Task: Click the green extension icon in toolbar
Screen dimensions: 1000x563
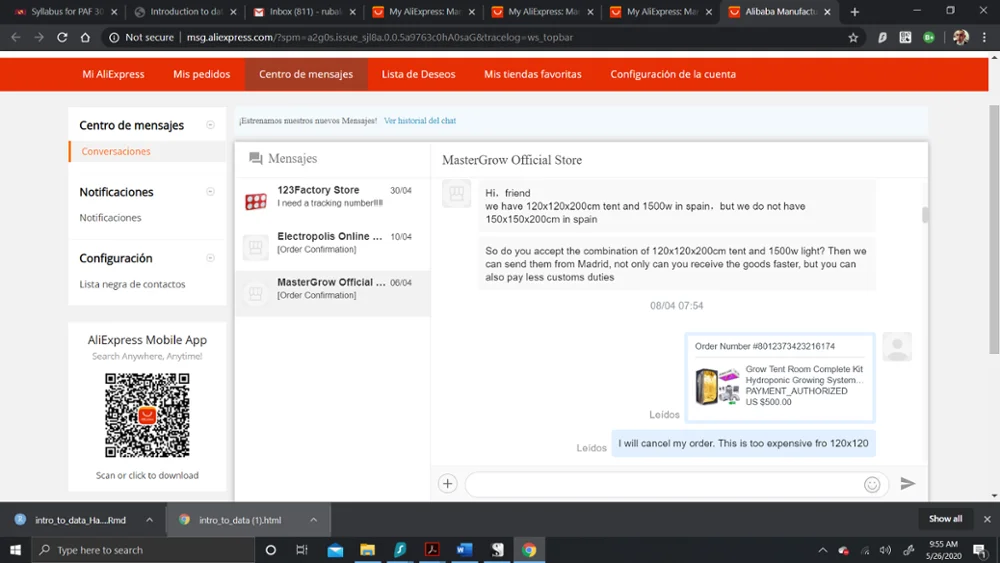Action: (929, 38)
